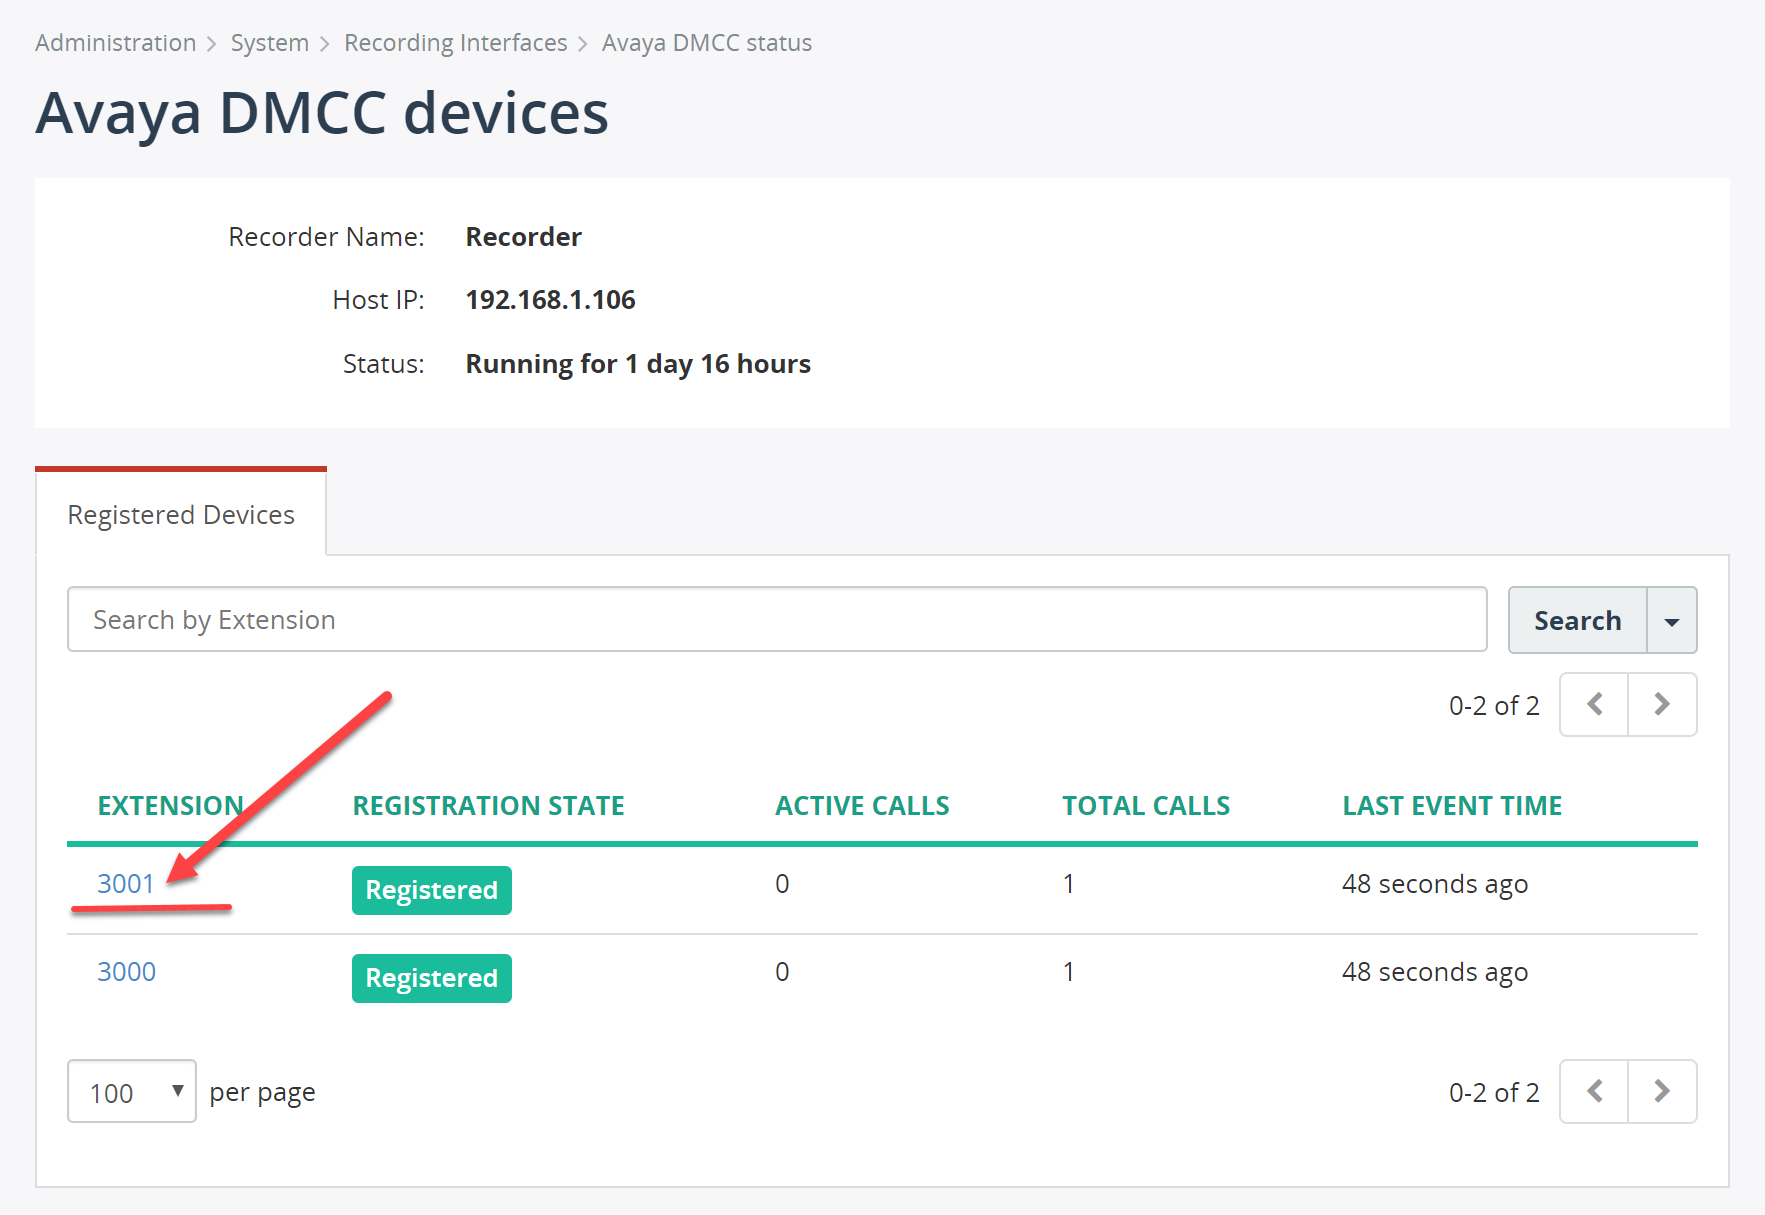Go to System breadcrumb
Screen dimensions: 1765x1215
(270, 43)
